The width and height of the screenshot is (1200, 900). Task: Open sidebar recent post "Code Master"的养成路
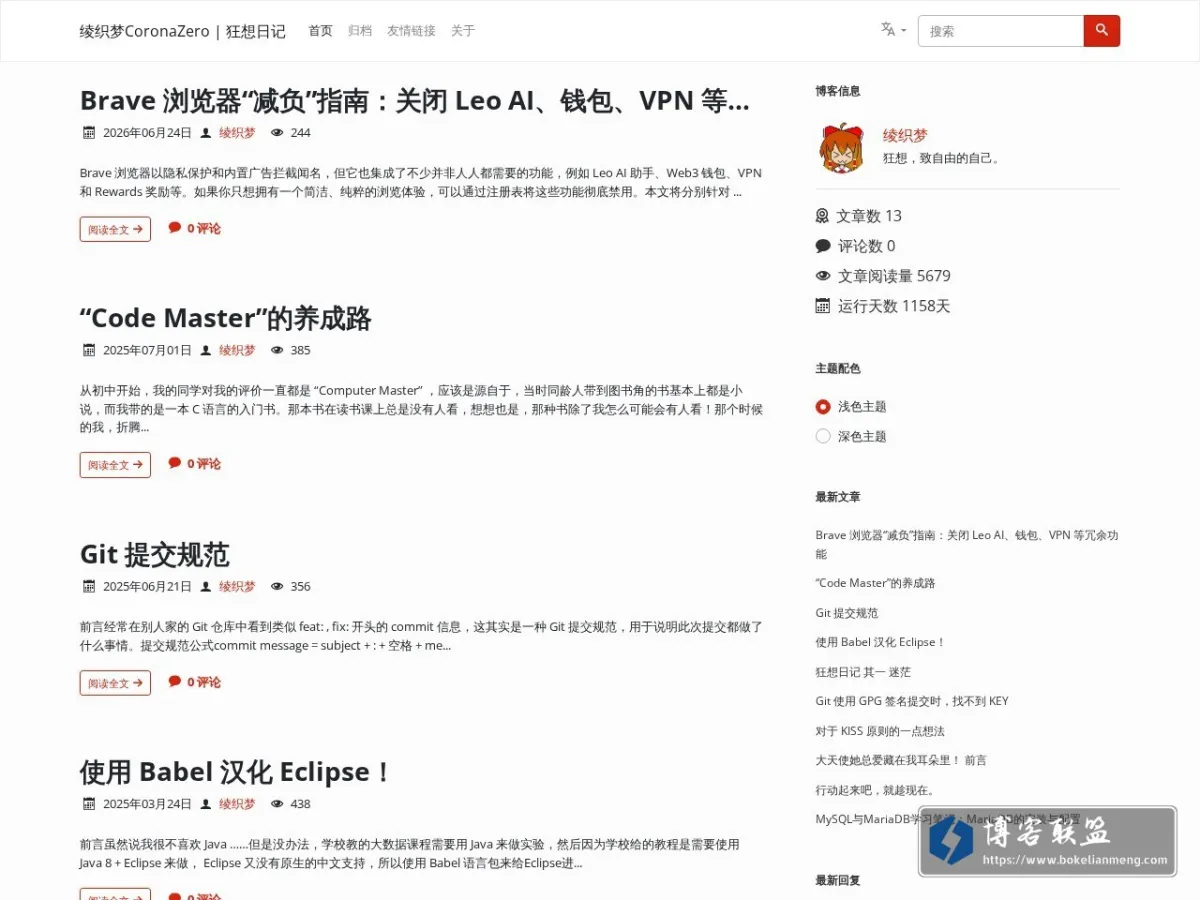pyautogui.click(x=875, y=583)
